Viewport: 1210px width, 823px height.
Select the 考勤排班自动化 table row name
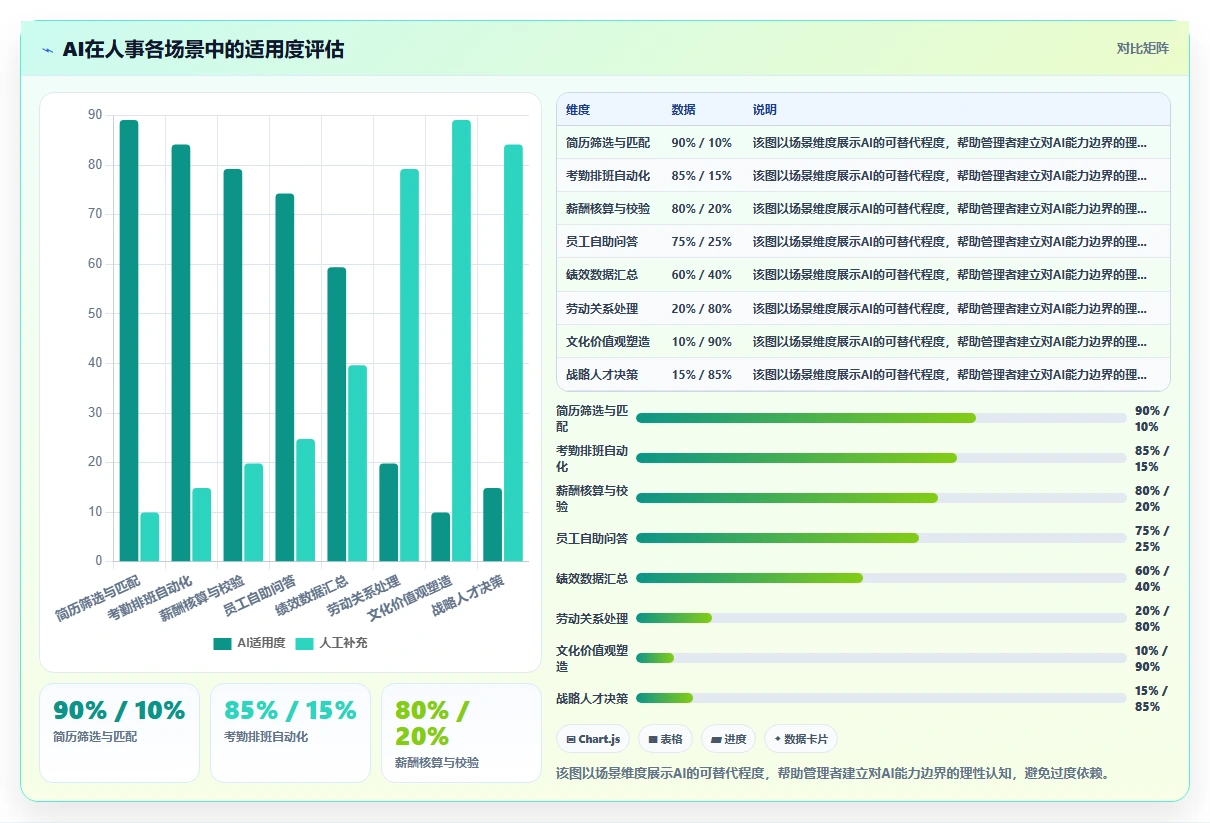coord(608,176)
